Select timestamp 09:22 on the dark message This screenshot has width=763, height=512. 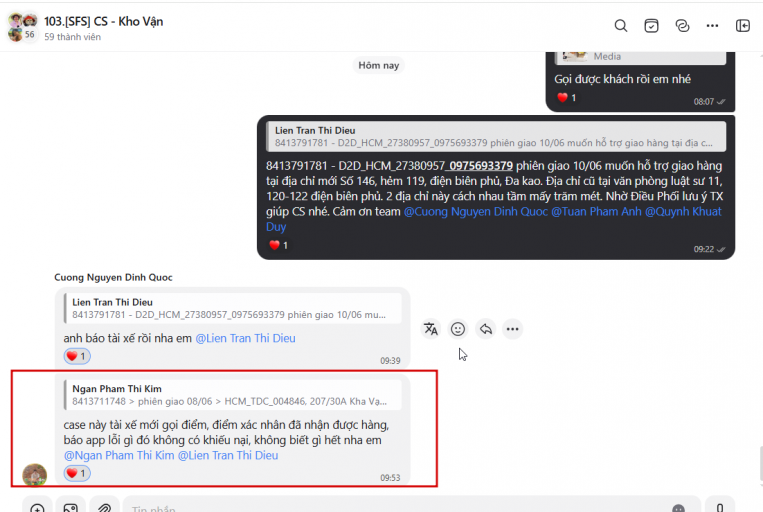704,249
